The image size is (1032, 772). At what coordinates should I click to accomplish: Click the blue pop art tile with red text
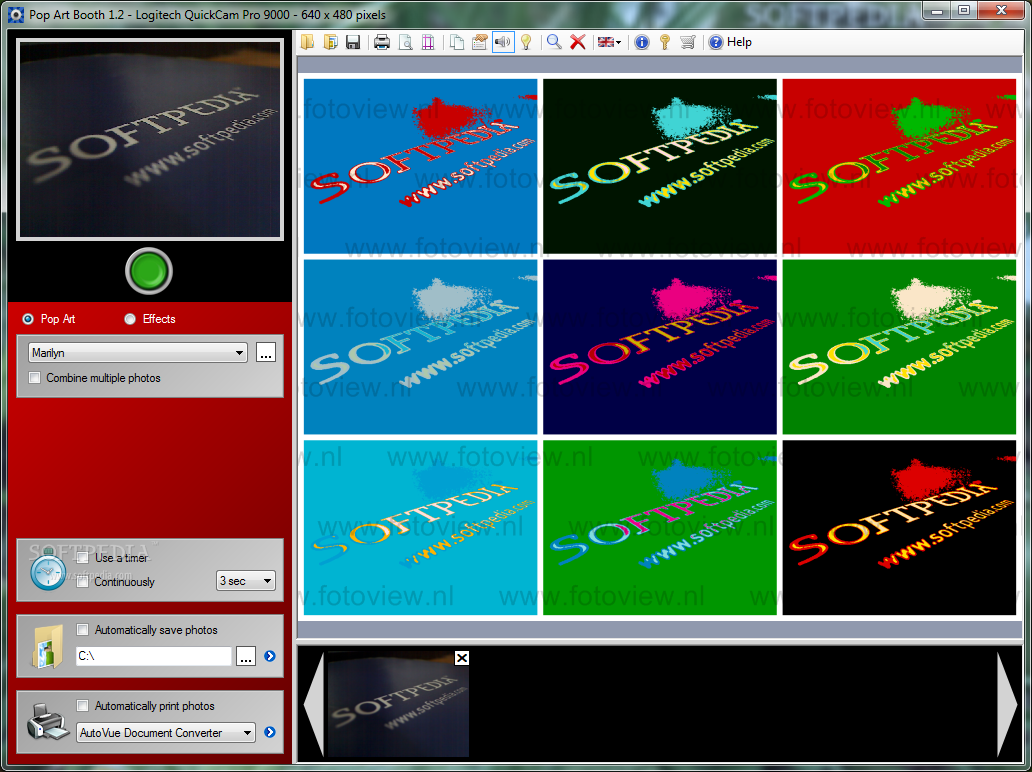pyautogui.click(x=420, y=166)
